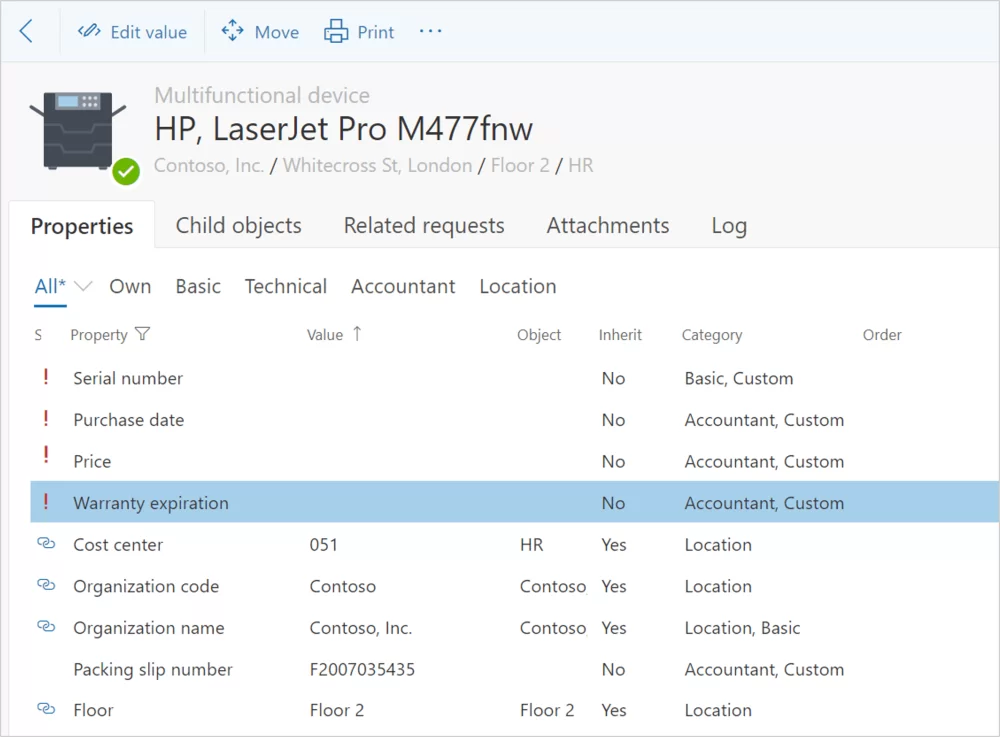Screen dimensions: 1000x737
Task: Click the Whitecross St, London breadcrumb
Action: [377, 166]
